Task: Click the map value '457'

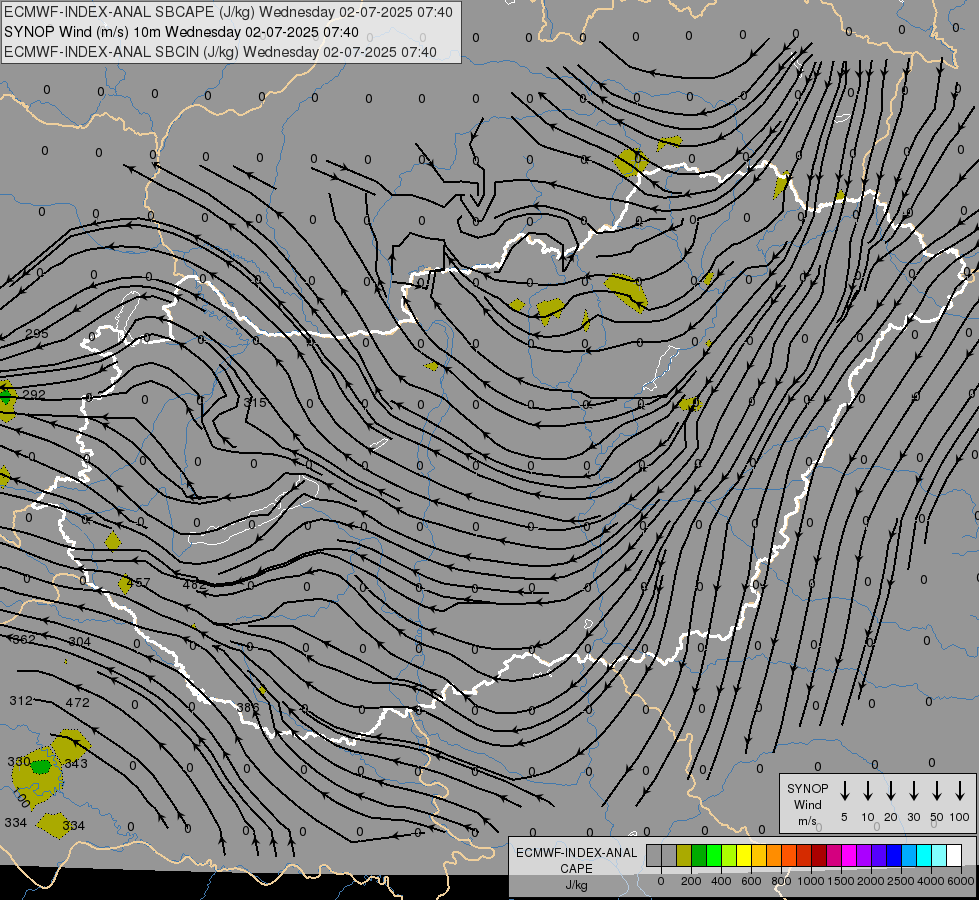Action: [138, 583]
